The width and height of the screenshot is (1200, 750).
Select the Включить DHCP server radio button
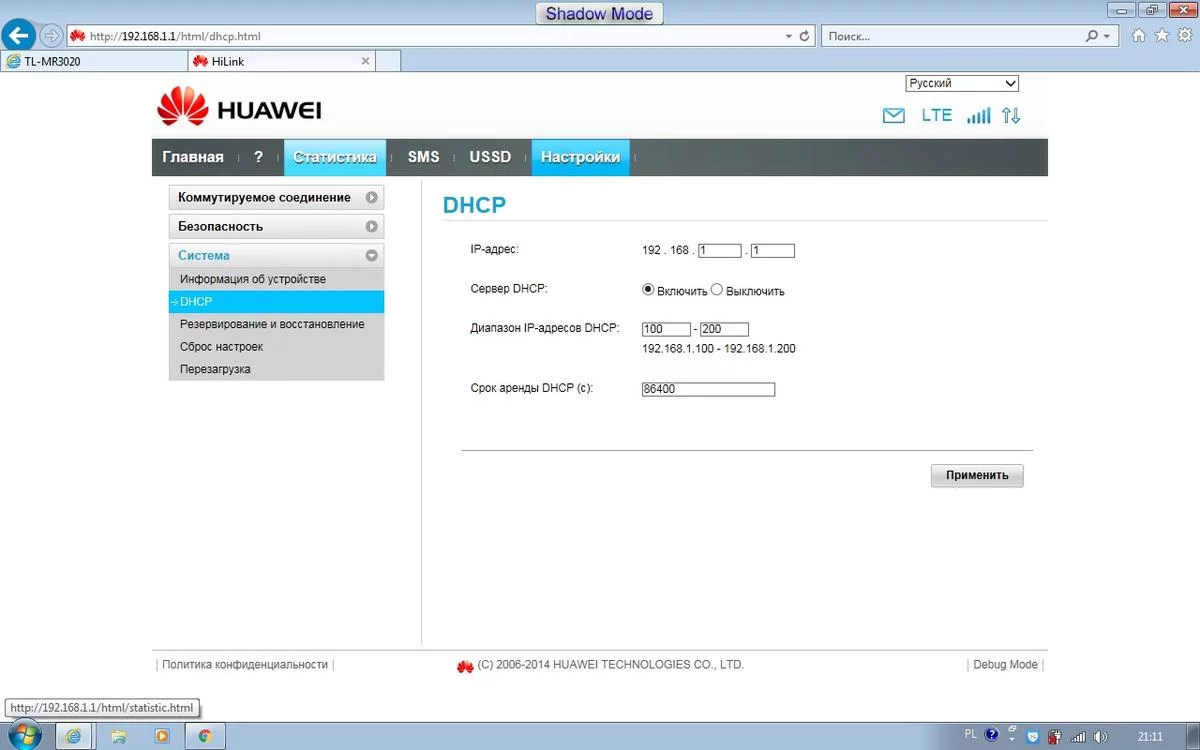point(648,290)
